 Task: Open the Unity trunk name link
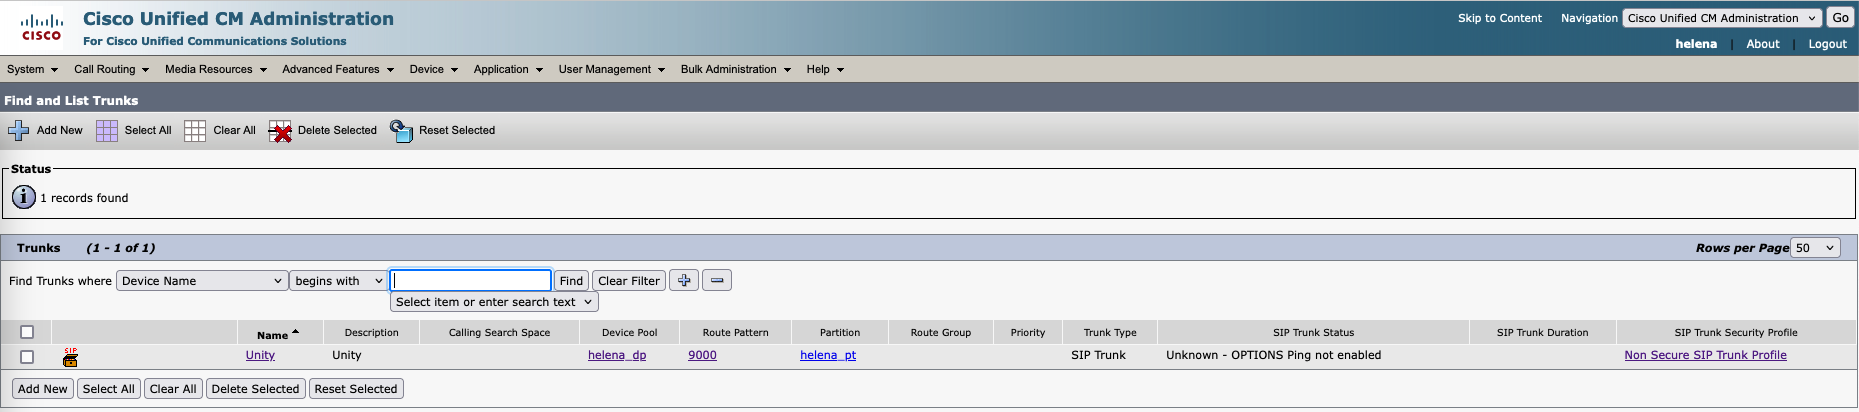260,355
